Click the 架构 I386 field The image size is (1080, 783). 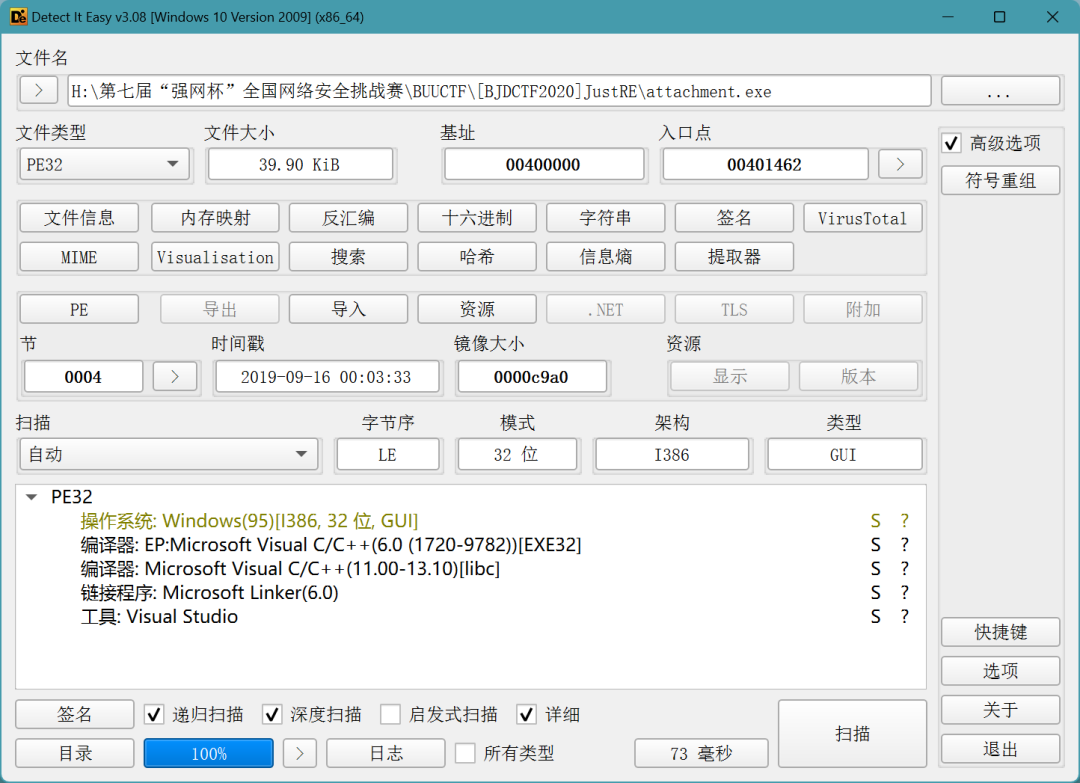pyautogui.click(x=672, y=455)
